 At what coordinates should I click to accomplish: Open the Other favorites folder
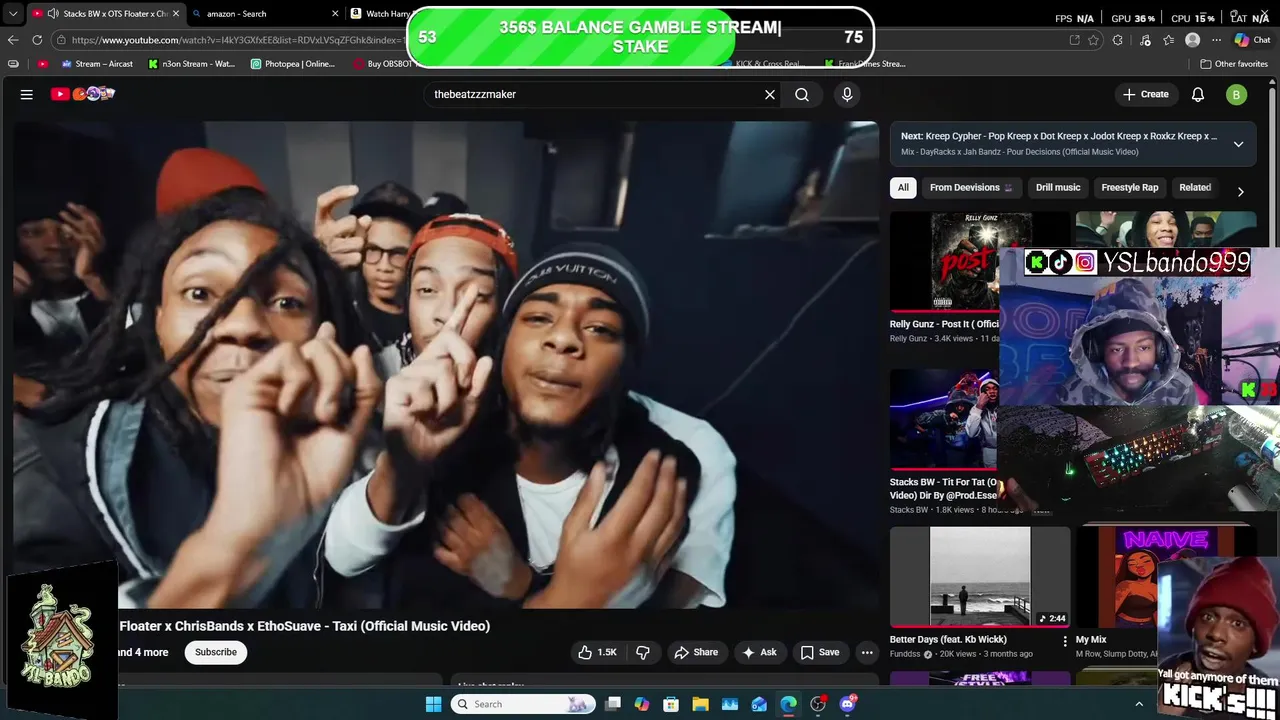tap(1234, 64)
